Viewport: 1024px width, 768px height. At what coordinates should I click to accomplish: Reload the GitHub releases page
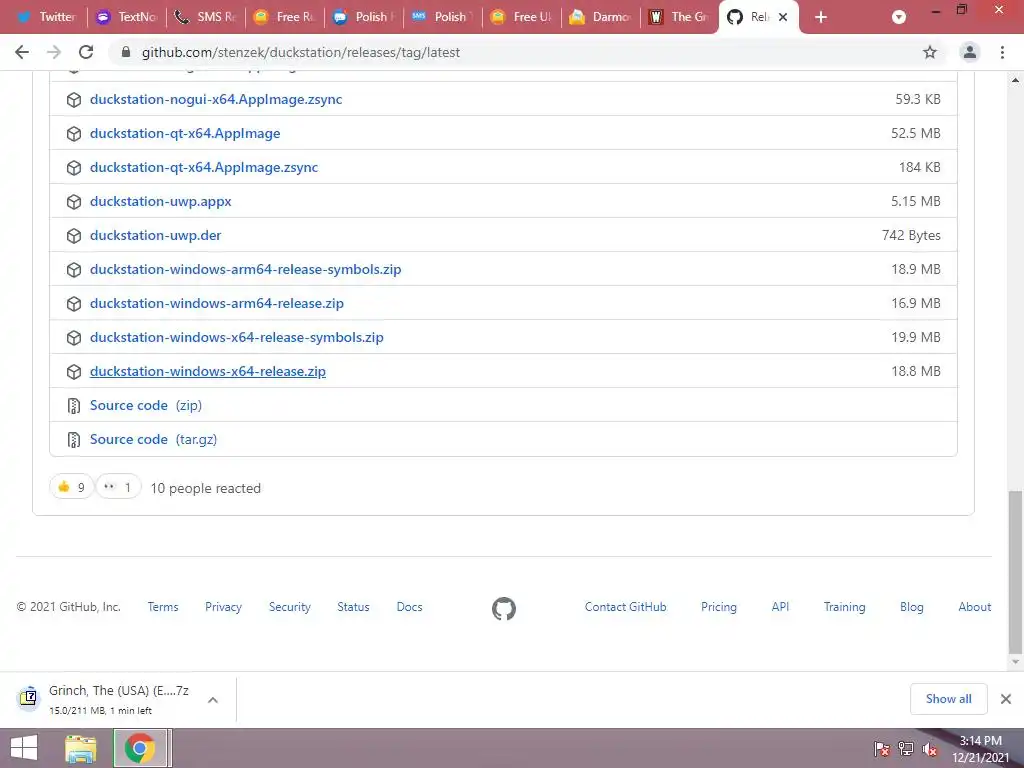[x=86, y=52]
